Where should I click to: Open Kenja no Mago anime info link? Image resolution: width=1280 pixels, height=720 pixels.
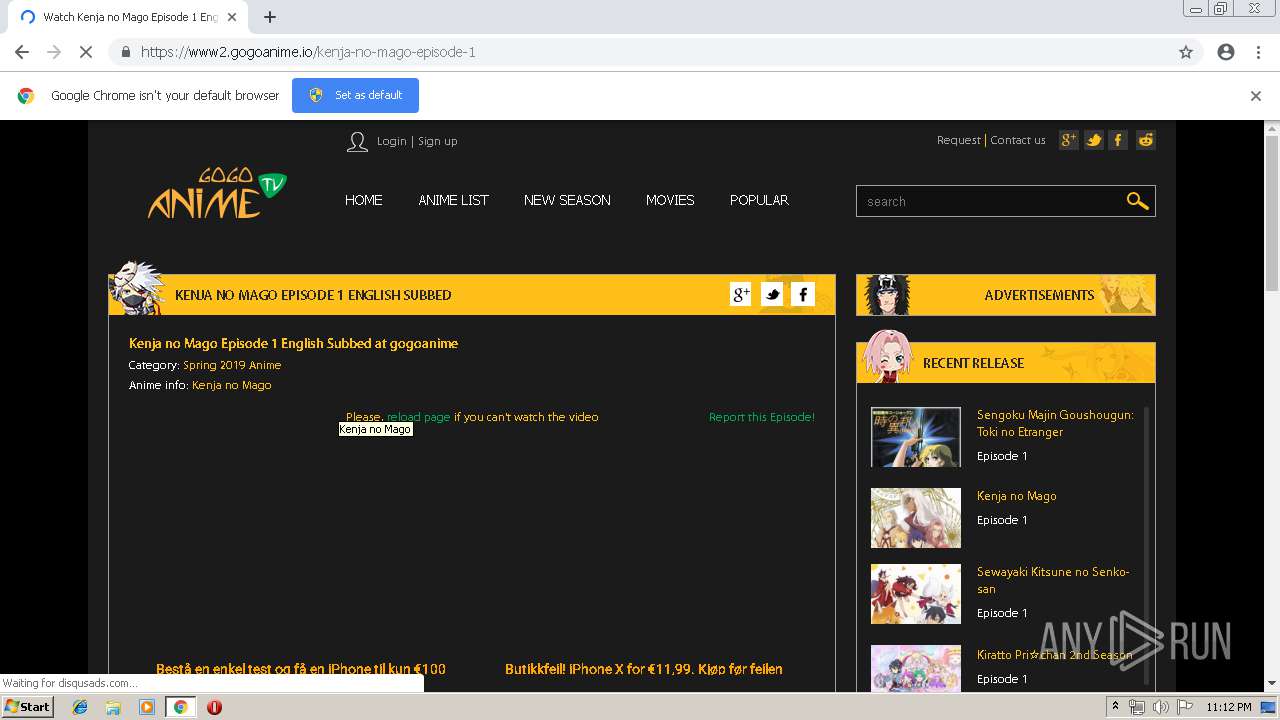click(x=231, y=385)
